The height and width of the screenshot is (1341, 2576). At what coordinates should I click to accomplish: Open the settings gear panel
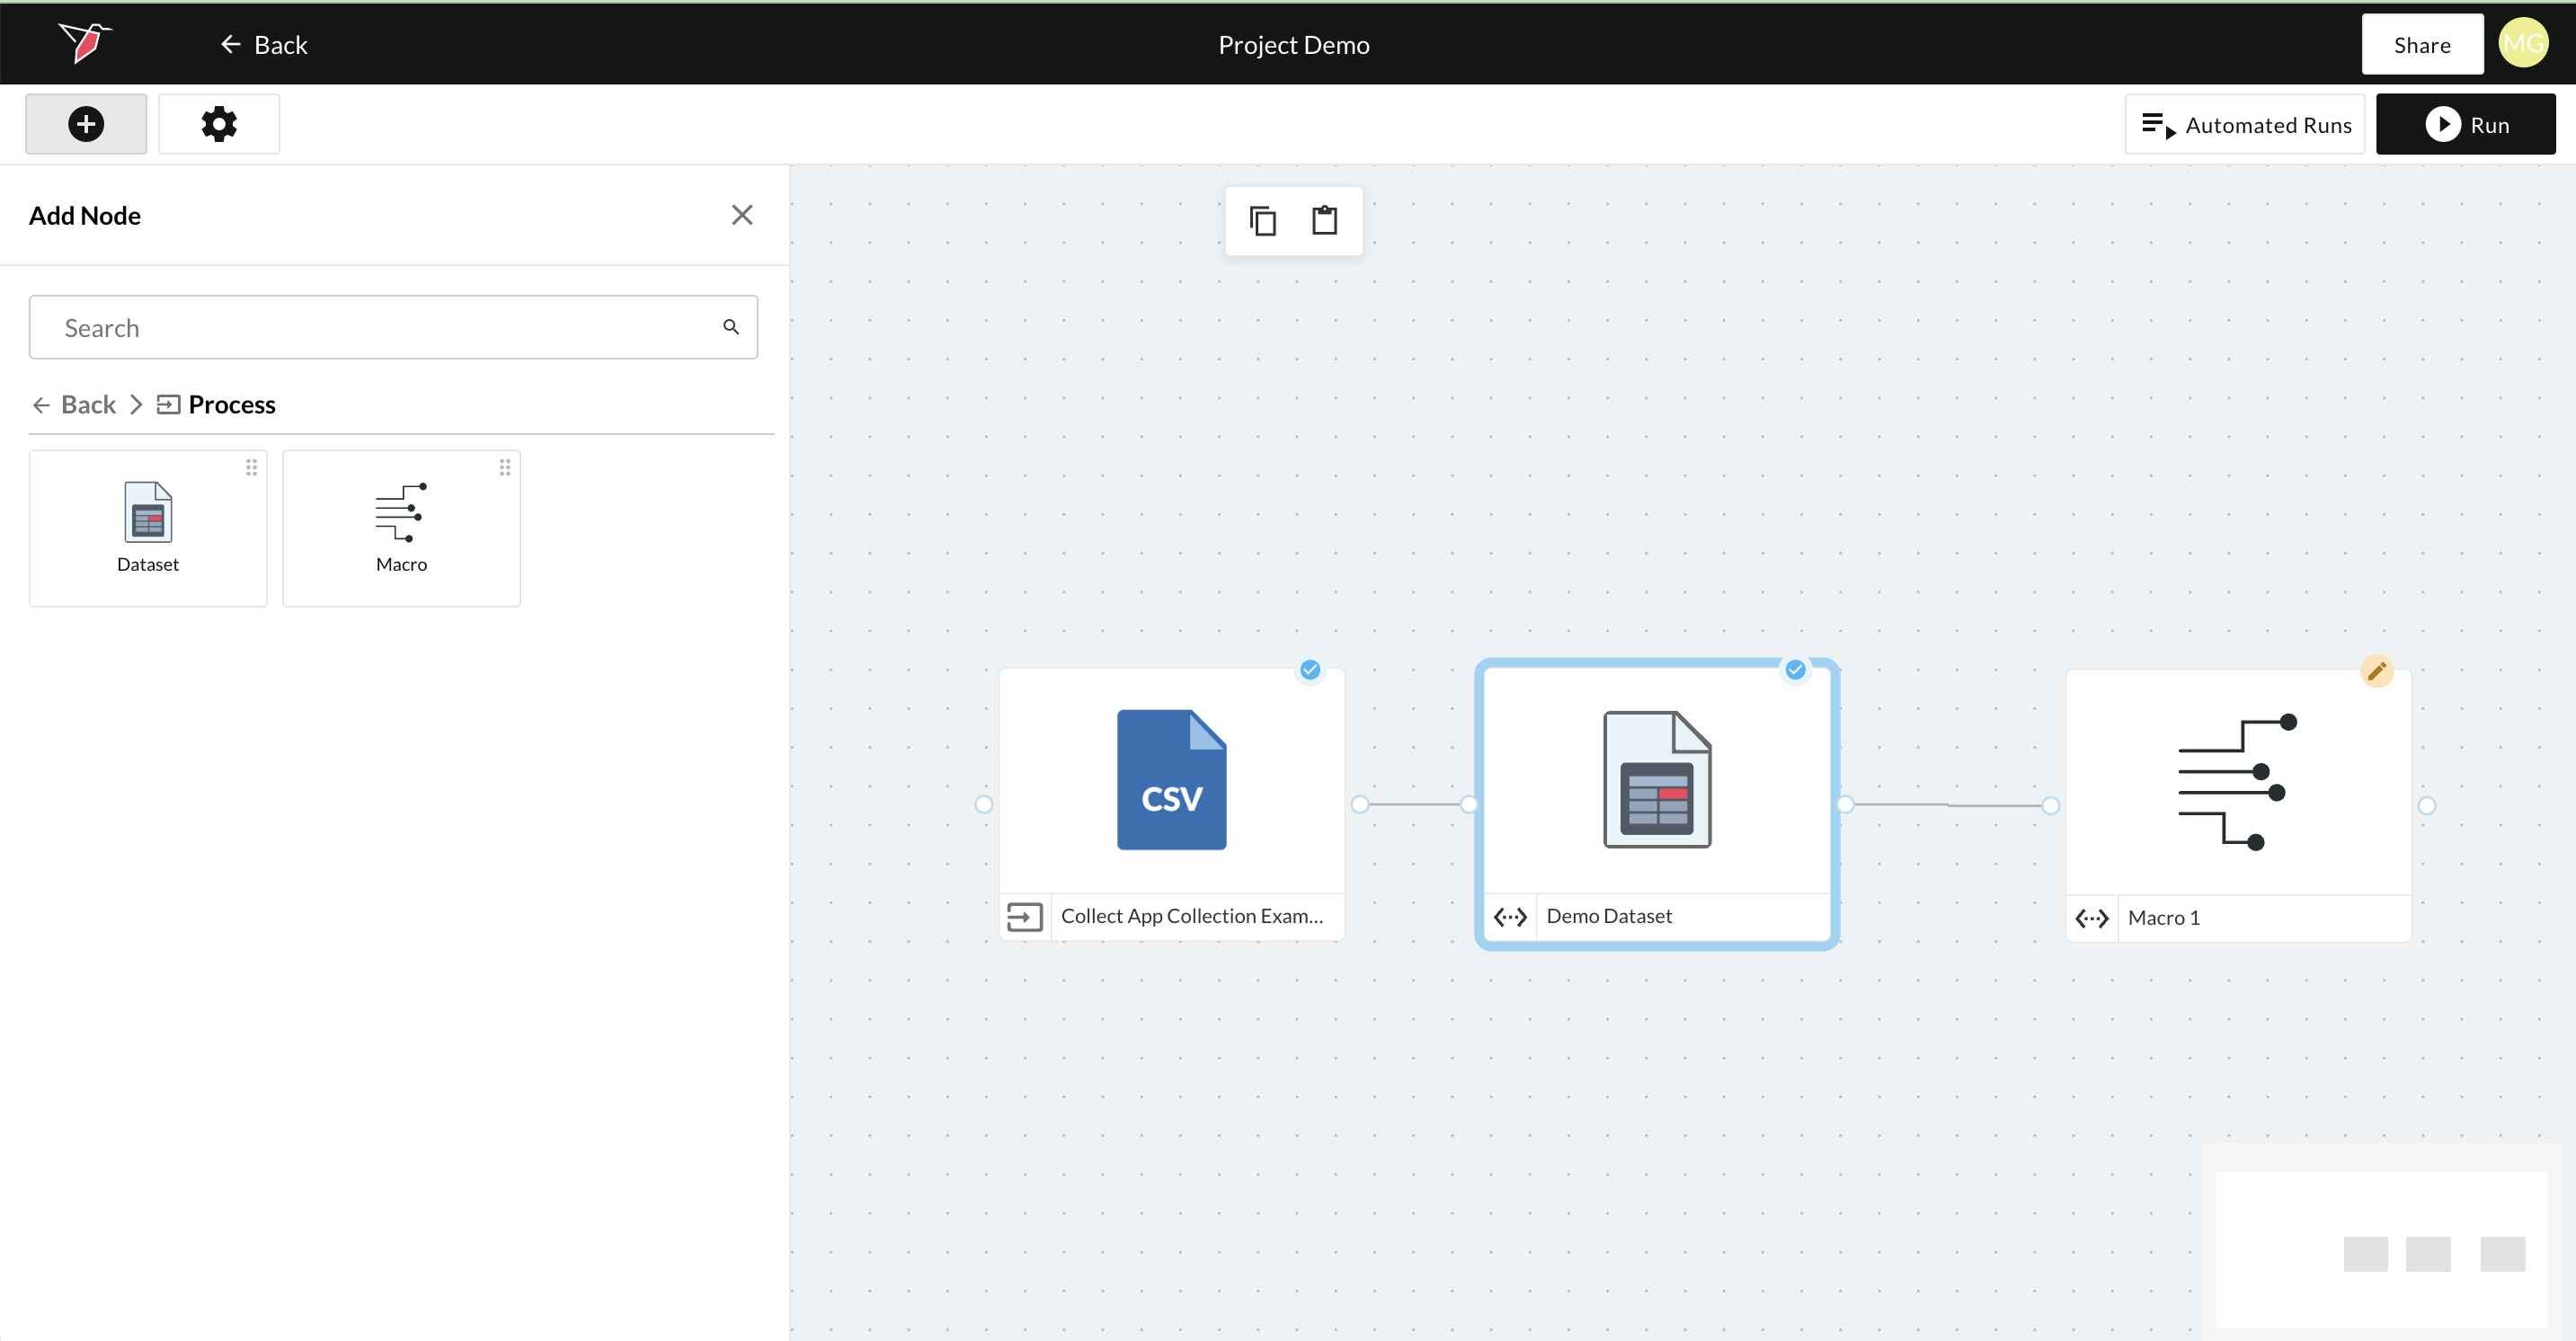point(219,124)
